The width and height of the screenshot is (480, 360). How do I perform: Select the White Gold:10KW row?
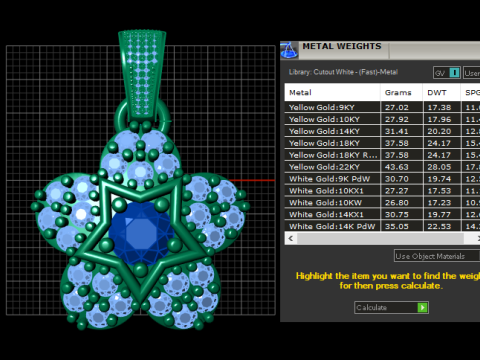tap(382, 203)
